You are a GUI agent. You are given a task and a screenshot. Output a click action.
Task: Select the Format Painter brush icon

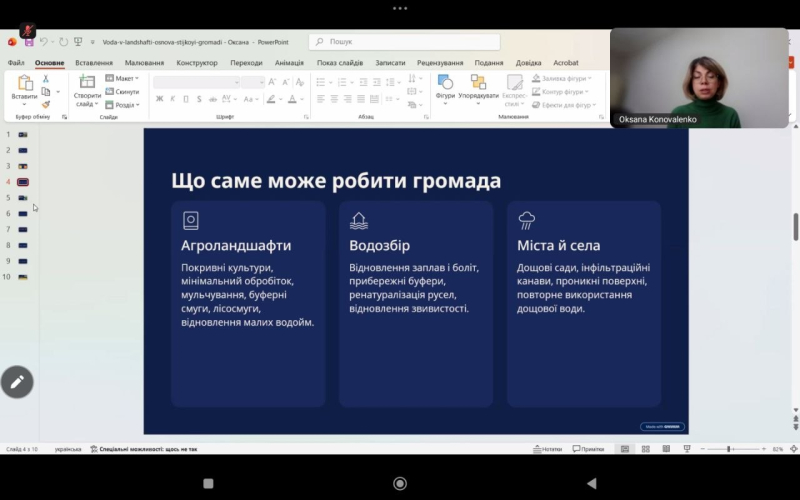pos(45,105)
